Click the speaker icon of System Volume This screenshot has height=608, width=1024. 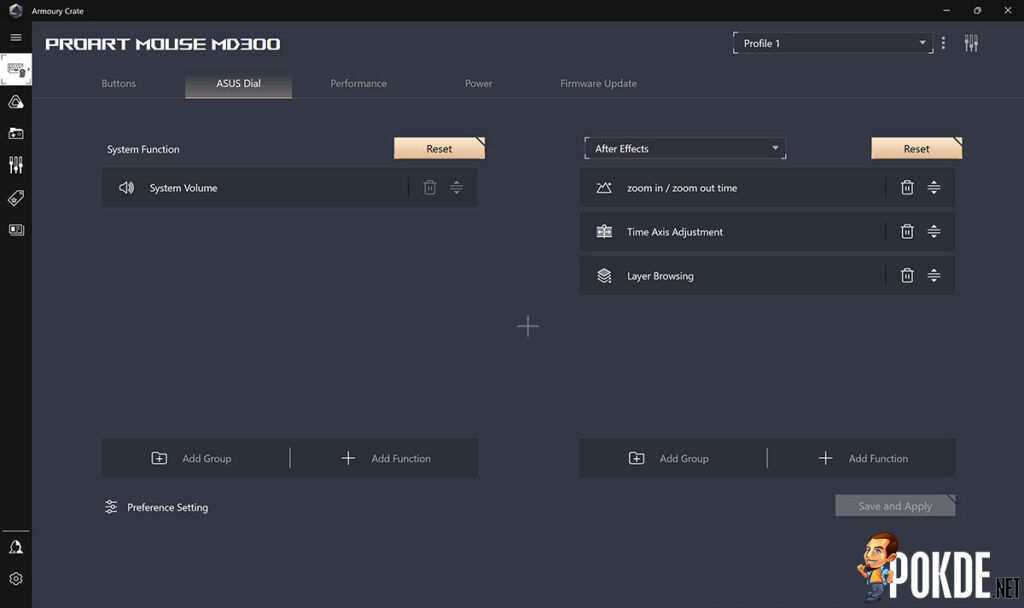click(x=126, y=187)
